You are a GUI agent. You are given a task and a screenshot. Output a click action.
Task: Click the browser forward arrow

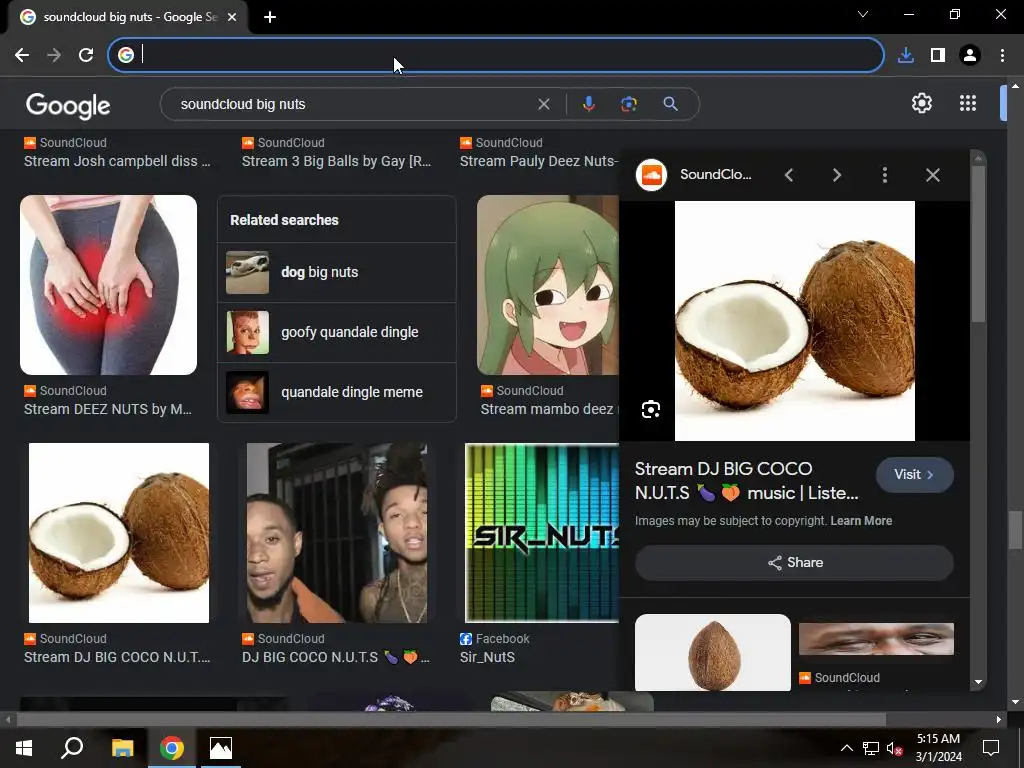tap(54, 55)
